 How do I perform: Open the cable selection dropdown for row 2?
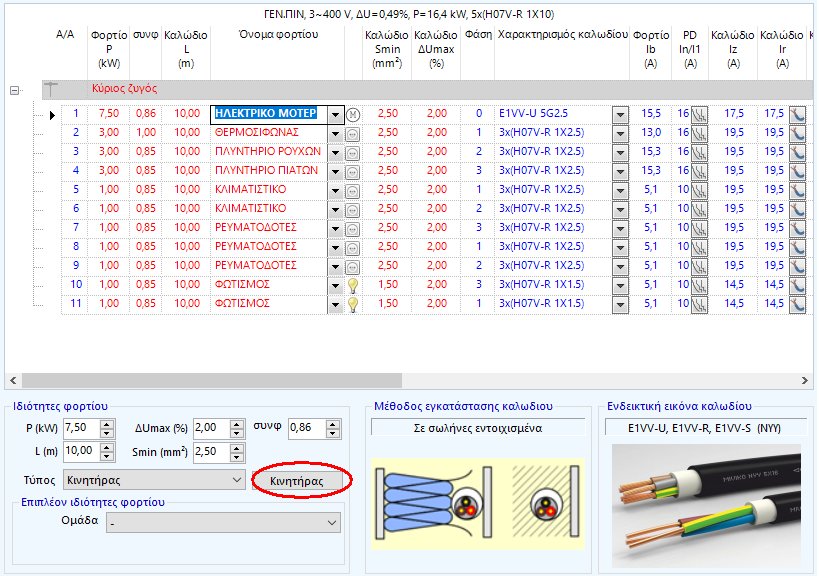620,132
